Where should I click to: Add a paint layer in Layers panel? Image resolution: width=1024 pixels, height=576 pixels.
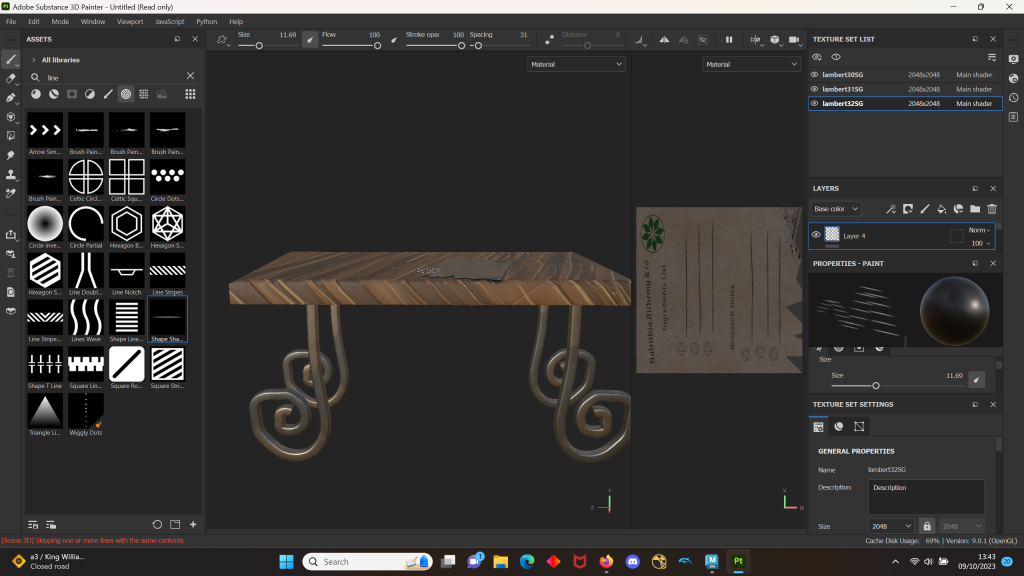pos(925,209)
